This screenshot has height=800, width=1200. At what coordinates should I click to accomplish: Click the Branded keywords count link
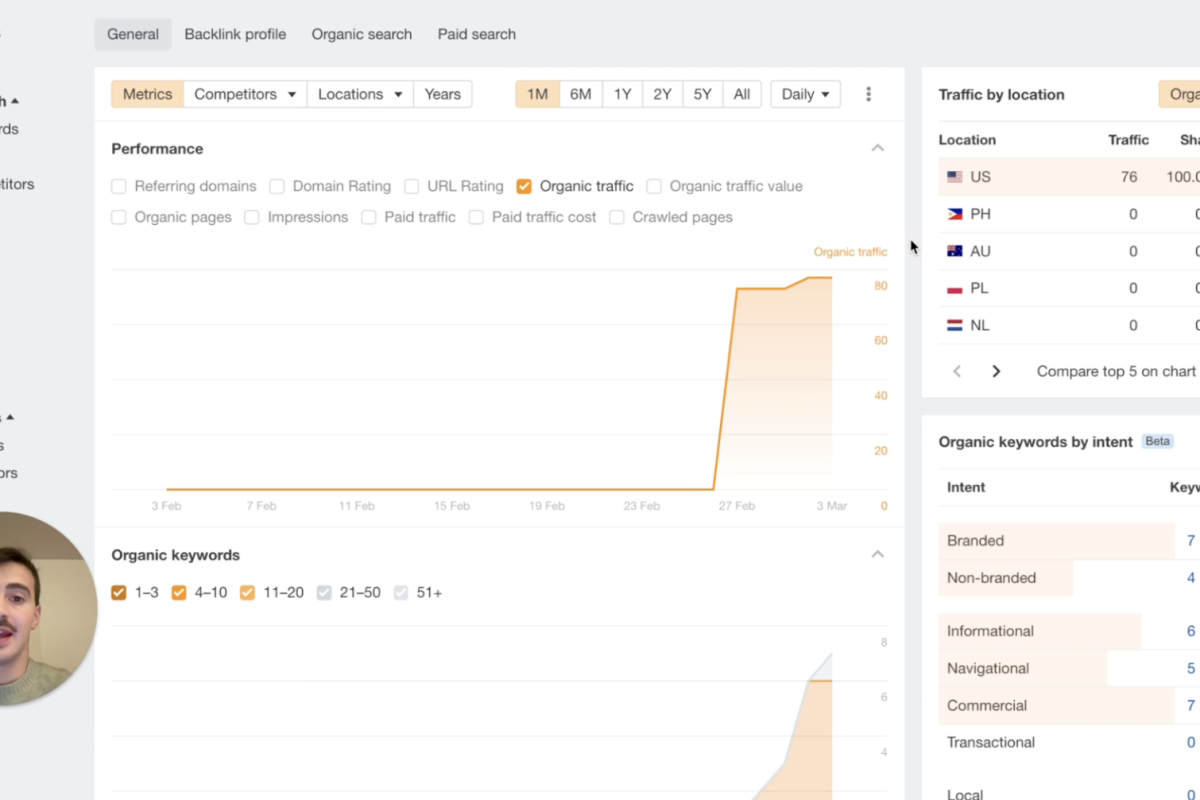click(x=1190, y=541)
